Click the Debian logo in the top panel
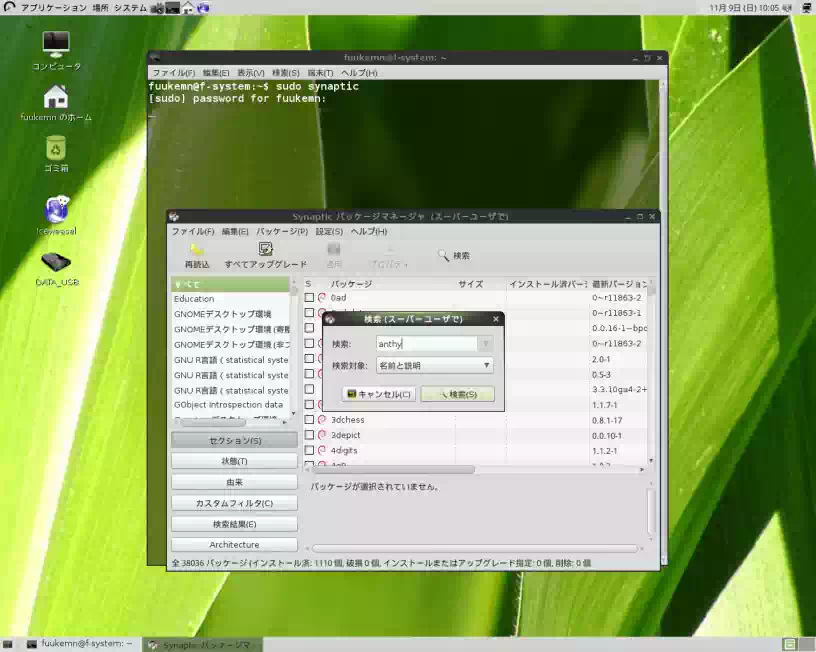 pyautogui.click(x=9, y=7)
